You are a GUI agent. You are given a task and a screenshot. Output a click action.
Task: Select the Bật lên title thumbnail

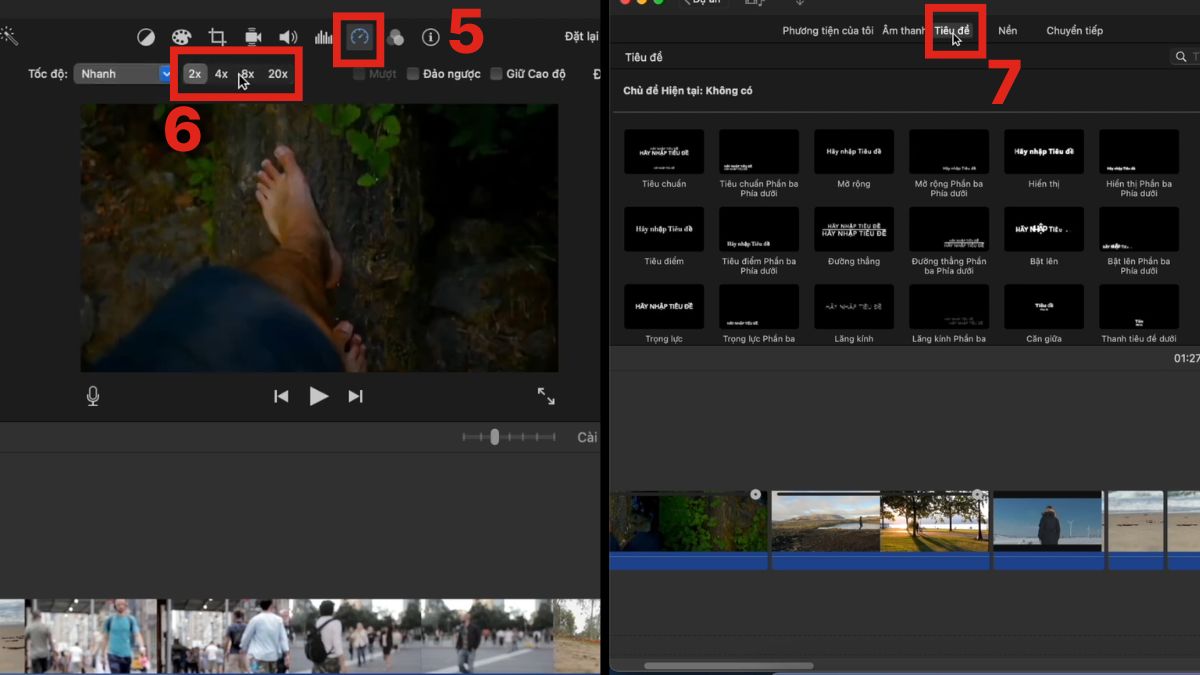pyautogui.click(x=1044, y=229)
